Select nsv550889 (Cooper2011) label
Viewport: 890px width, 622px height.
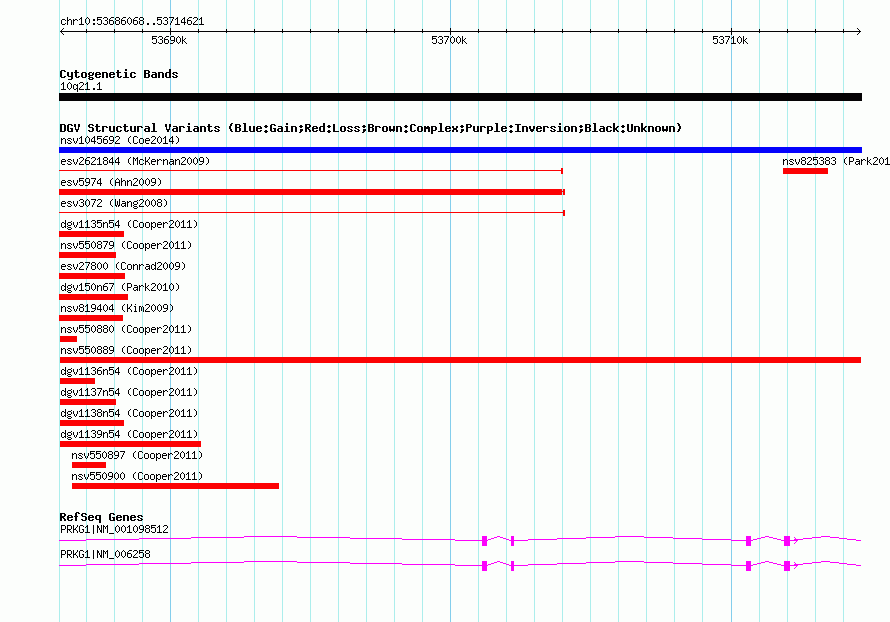click(x=126, y=350)
